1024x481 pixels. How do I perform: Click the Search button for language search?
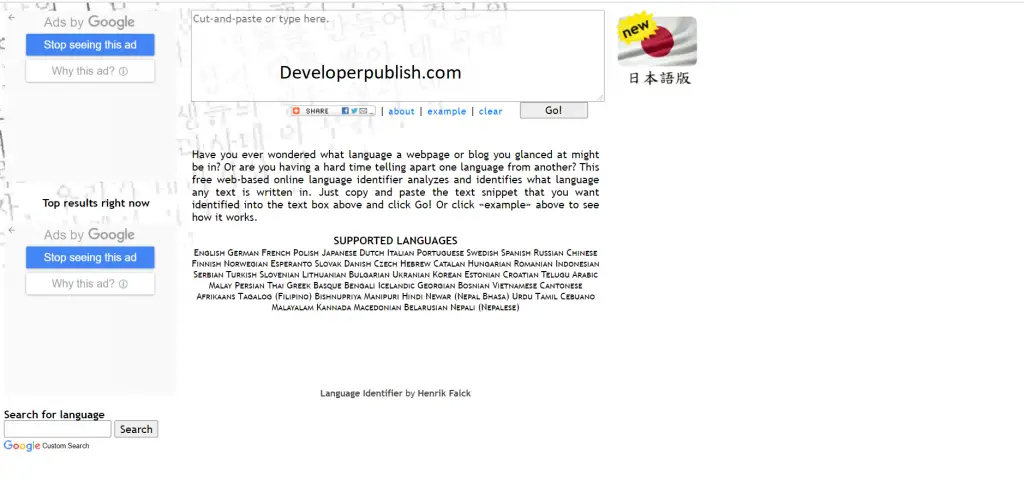[x=136, y=429]
